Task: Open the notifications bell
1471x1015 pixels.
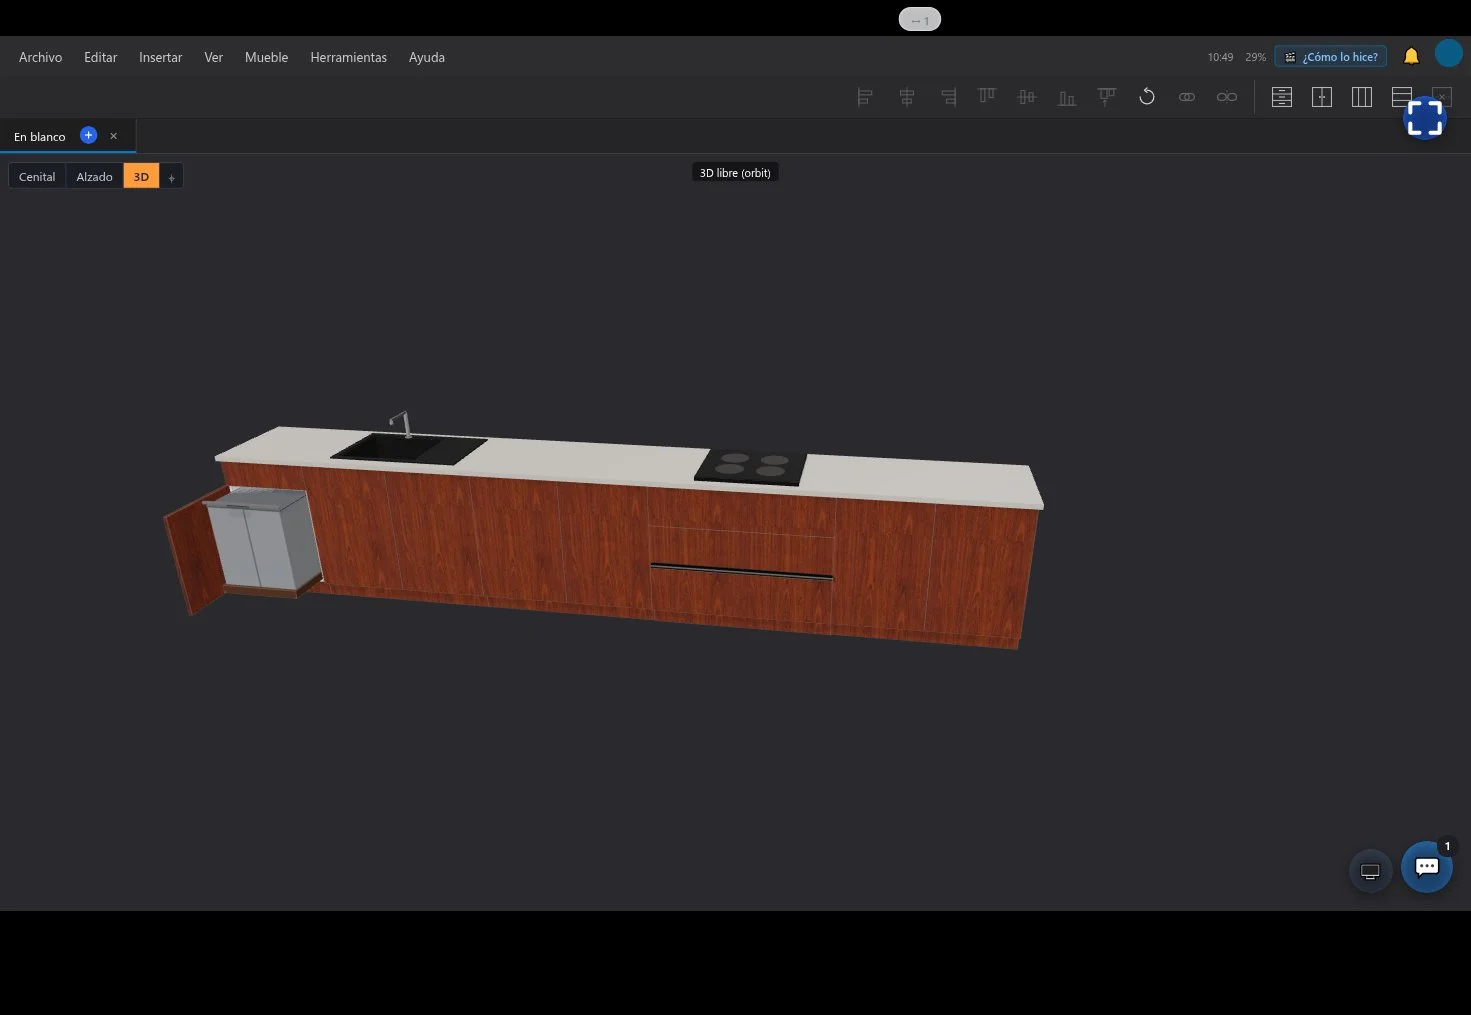Action: (x=1411, y=57)
